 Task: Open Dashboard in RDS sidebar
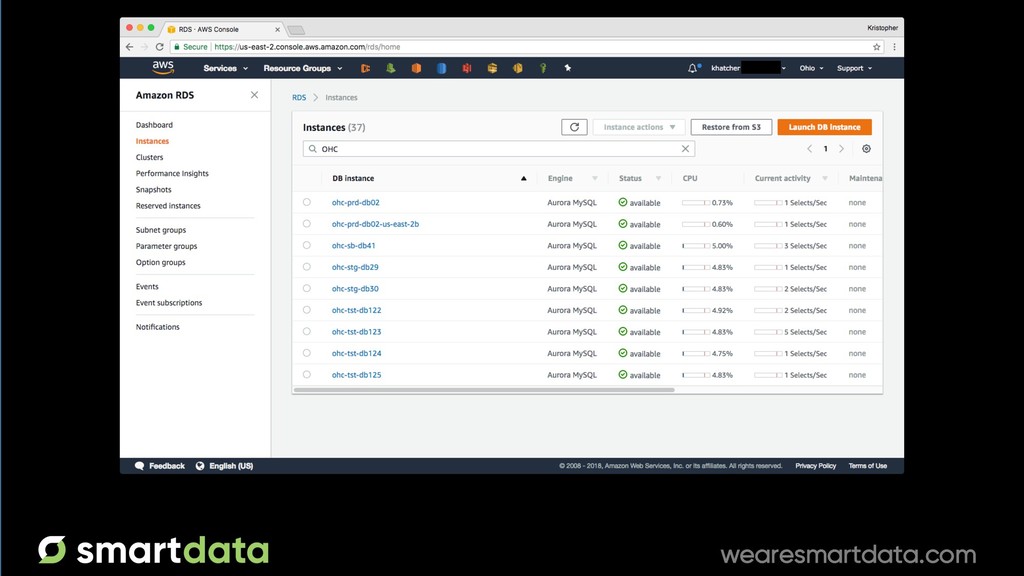[154, 125]
